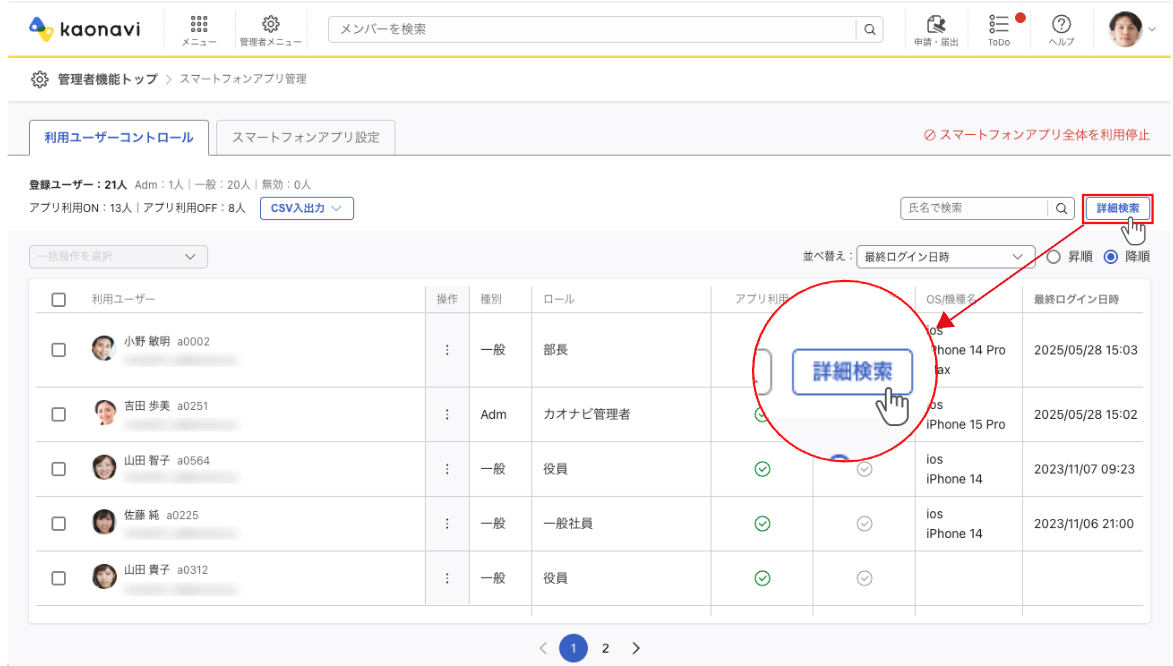This screenshot has height=666, width=1173.
Task: Open the 最終ログイン日時 sort dropdown
Action: tap(945, 257)
